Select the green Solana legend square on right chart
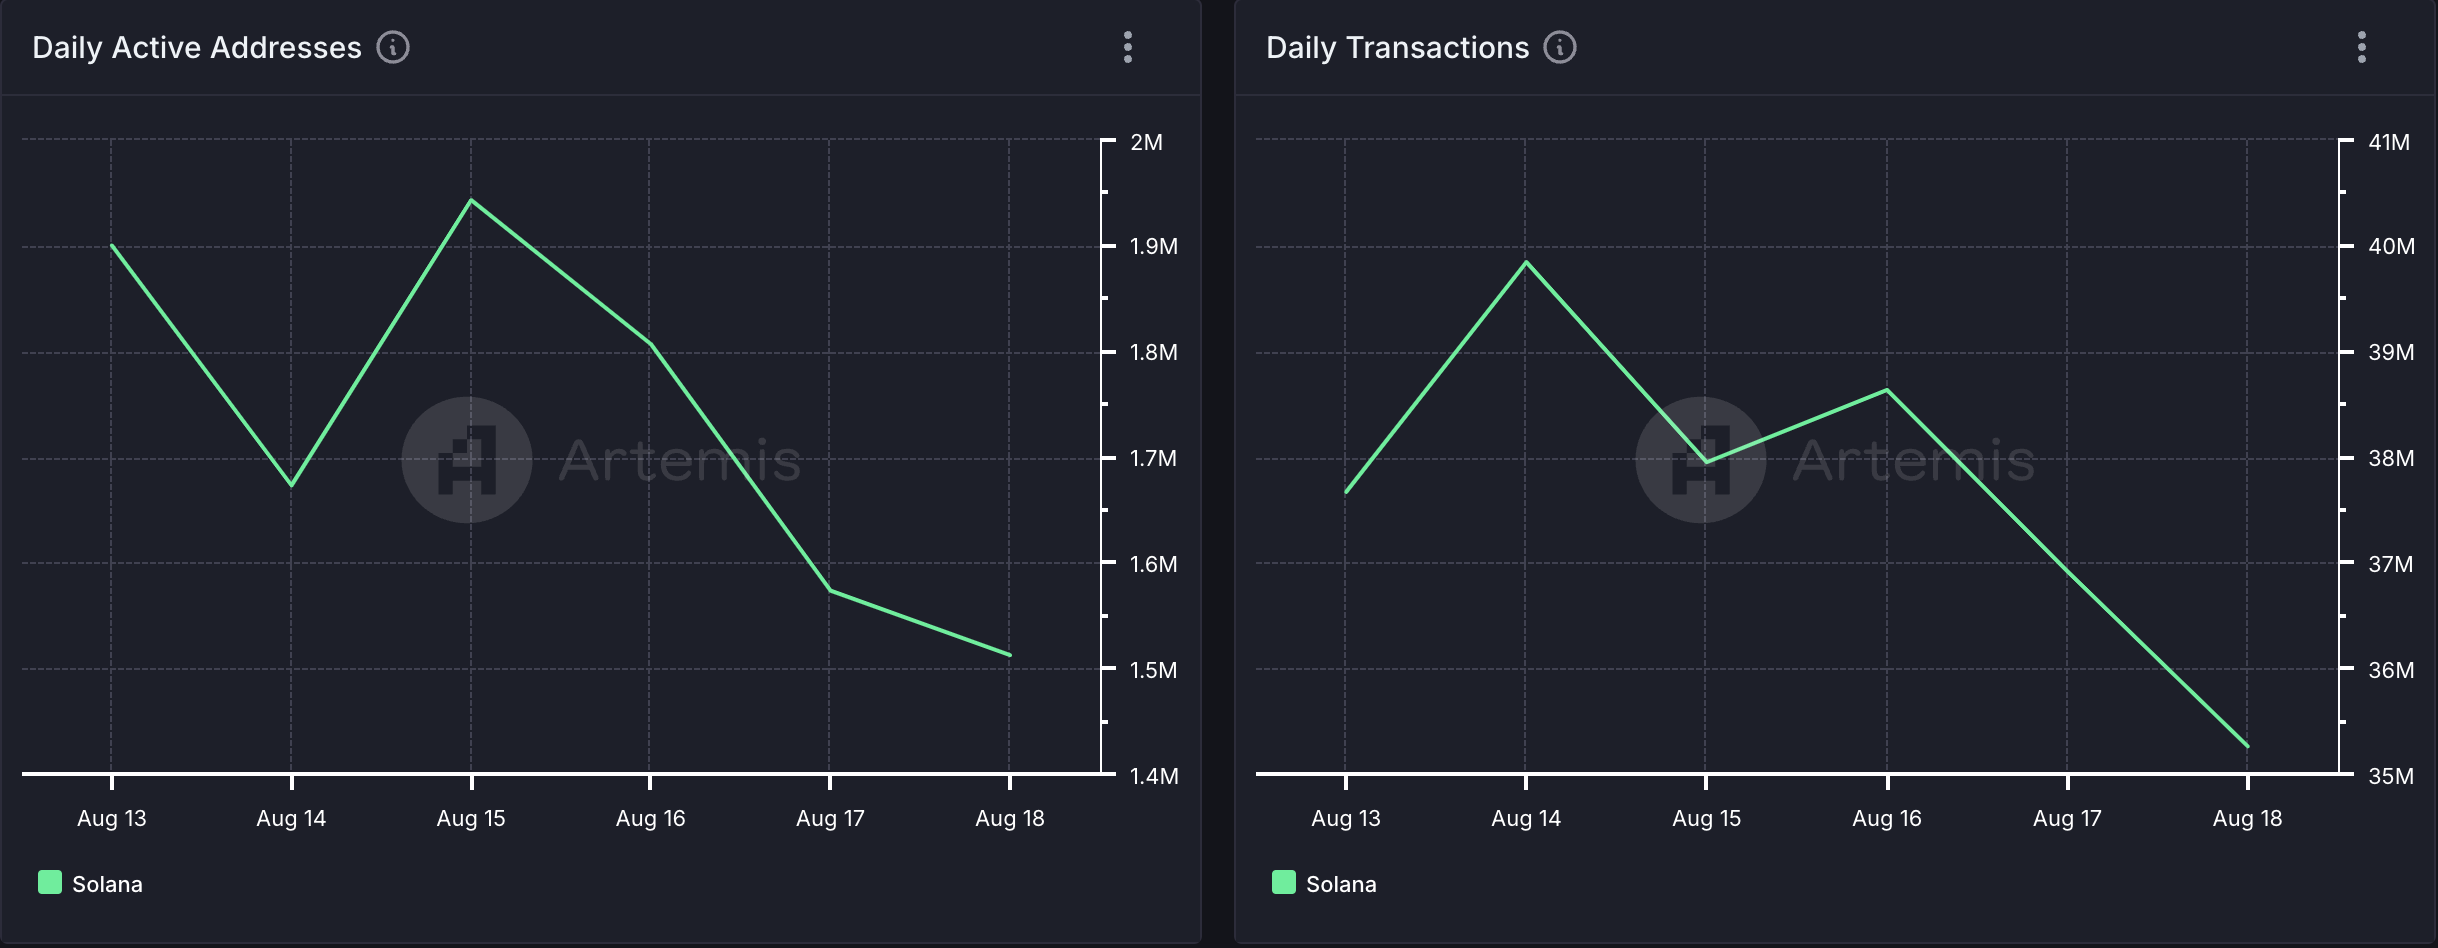Screen dimensions: 2438x948 tap(1284, 883)
